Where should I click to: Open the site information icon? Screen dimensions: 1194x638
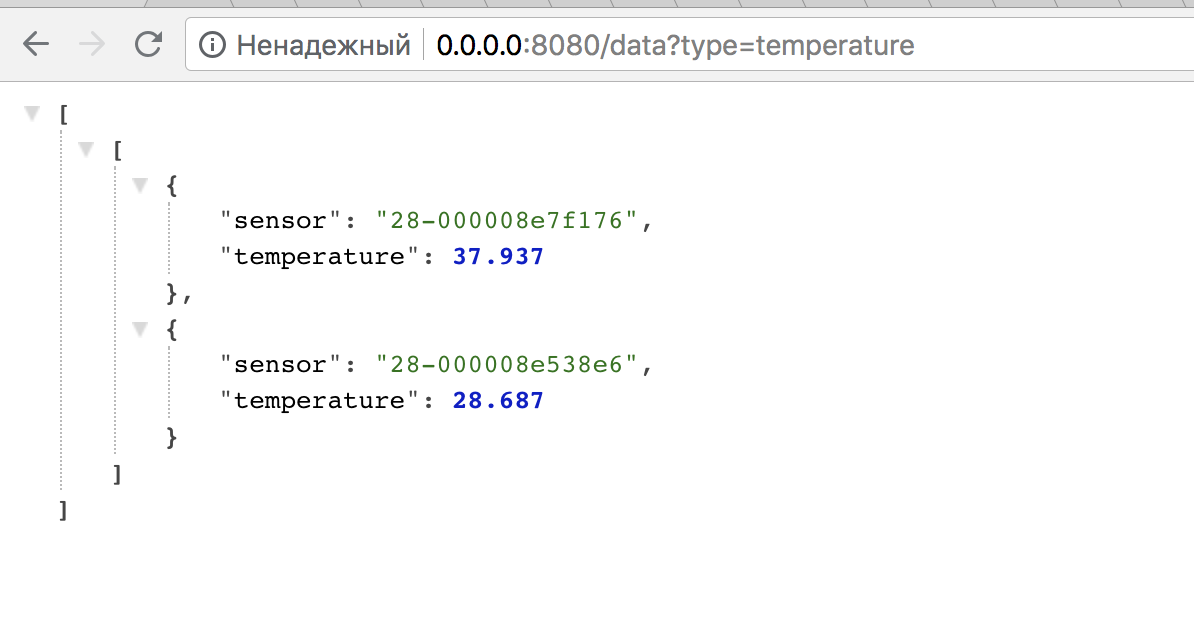coord(212,45)
